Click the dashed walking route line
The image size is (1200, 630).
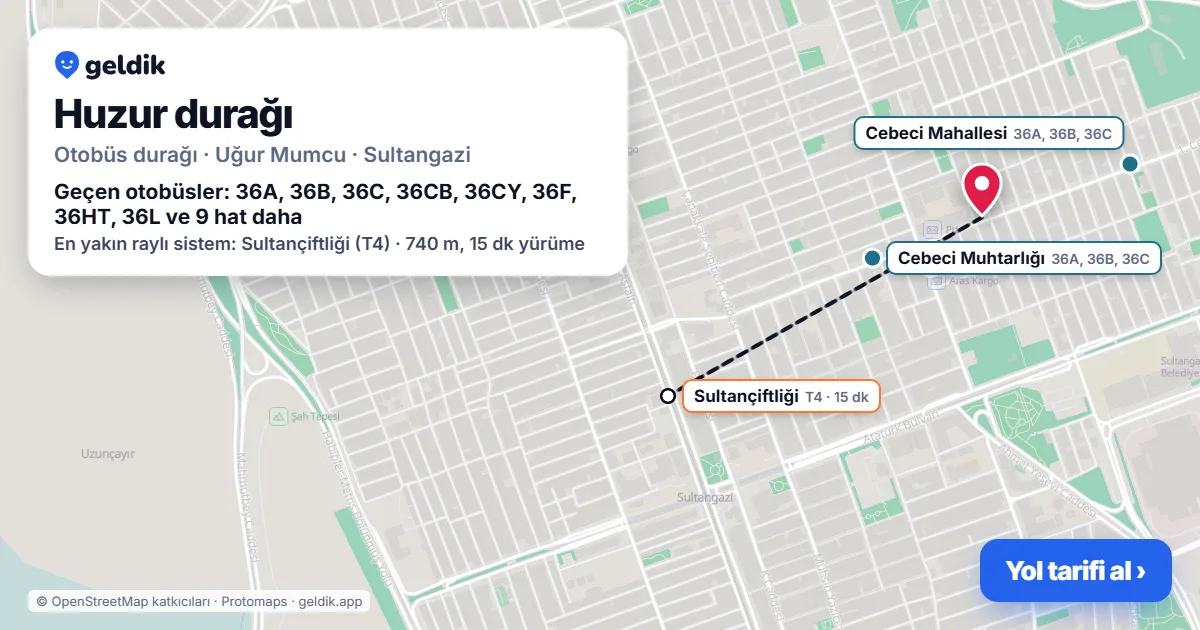[x=830, y=302]
